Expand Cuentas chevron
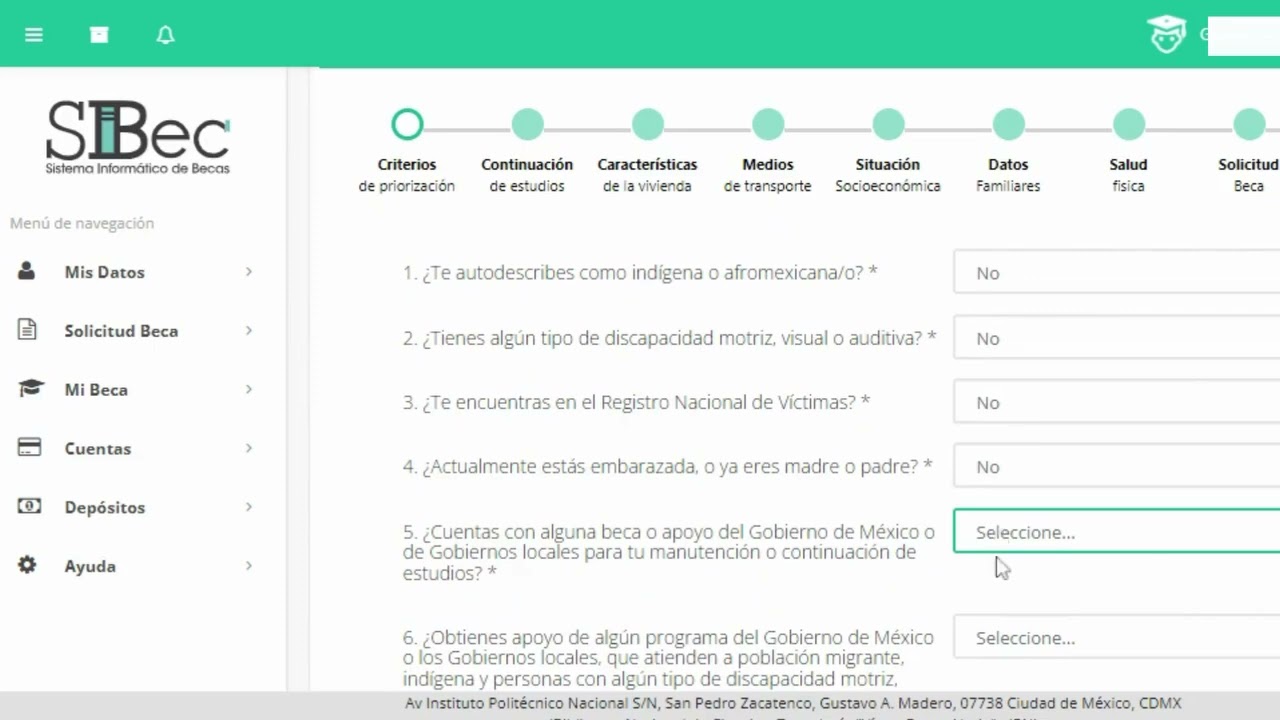This screenshot has height=720, width=1280. (249, 448)
